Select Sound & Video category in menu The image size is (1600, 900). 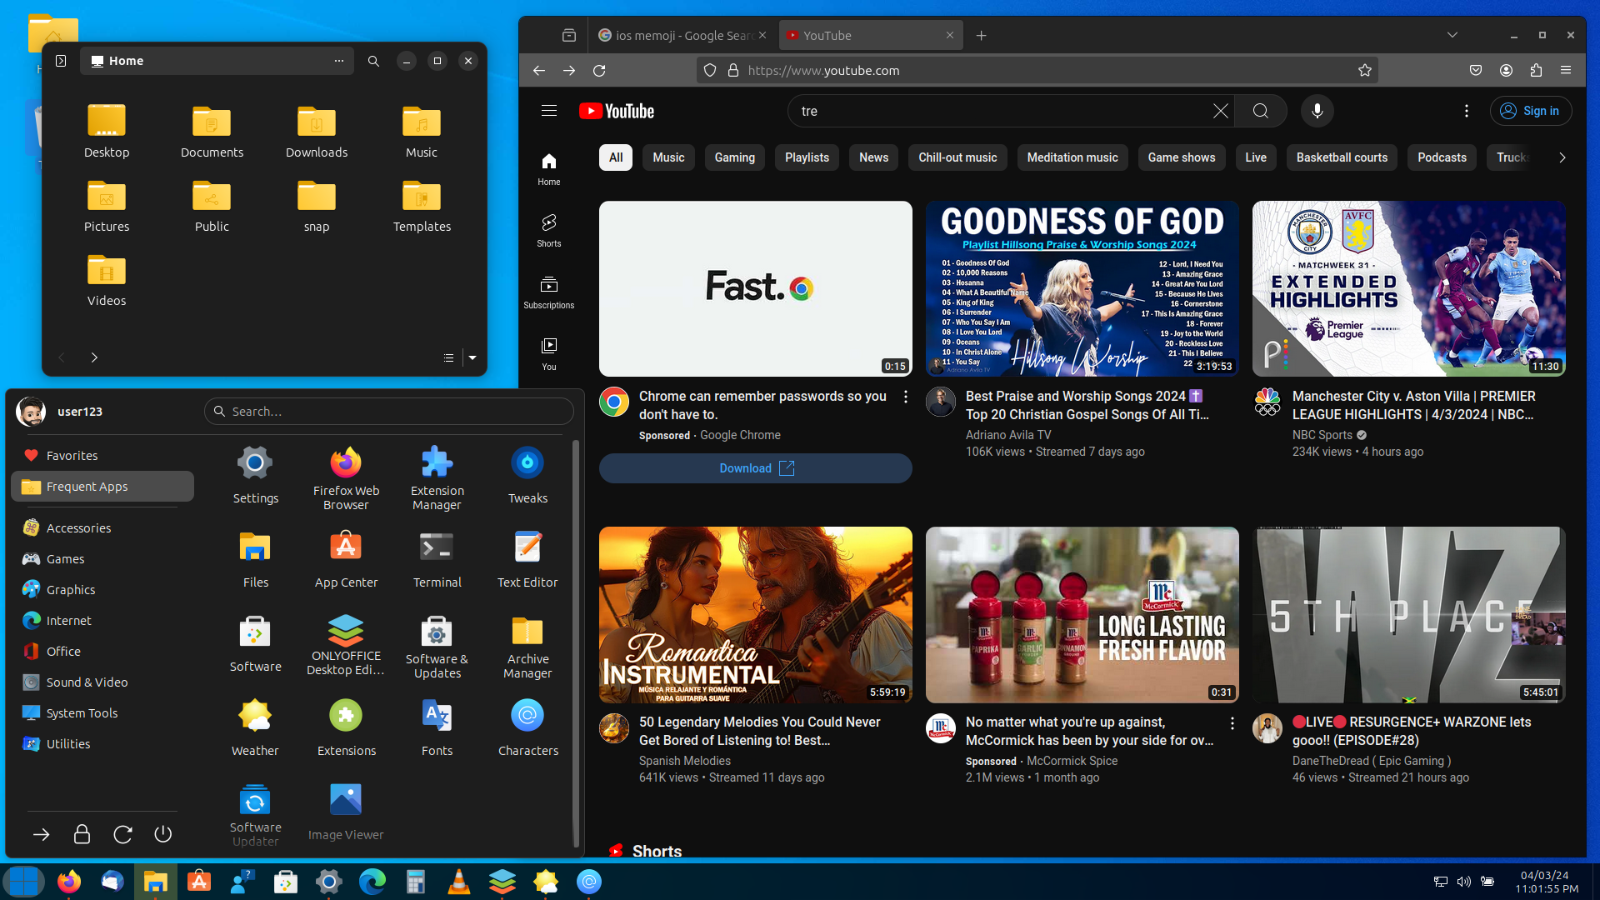pyautogui.click(x=102, y=682)
